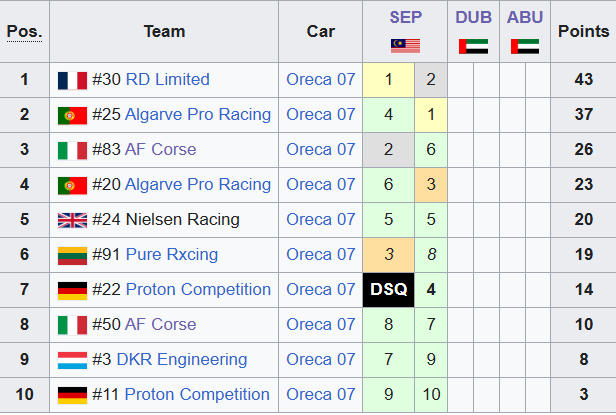The image size is (616, 415).
Task: Click #25 Algarve Pro Racing's 37 points
Action: point(583,114)
